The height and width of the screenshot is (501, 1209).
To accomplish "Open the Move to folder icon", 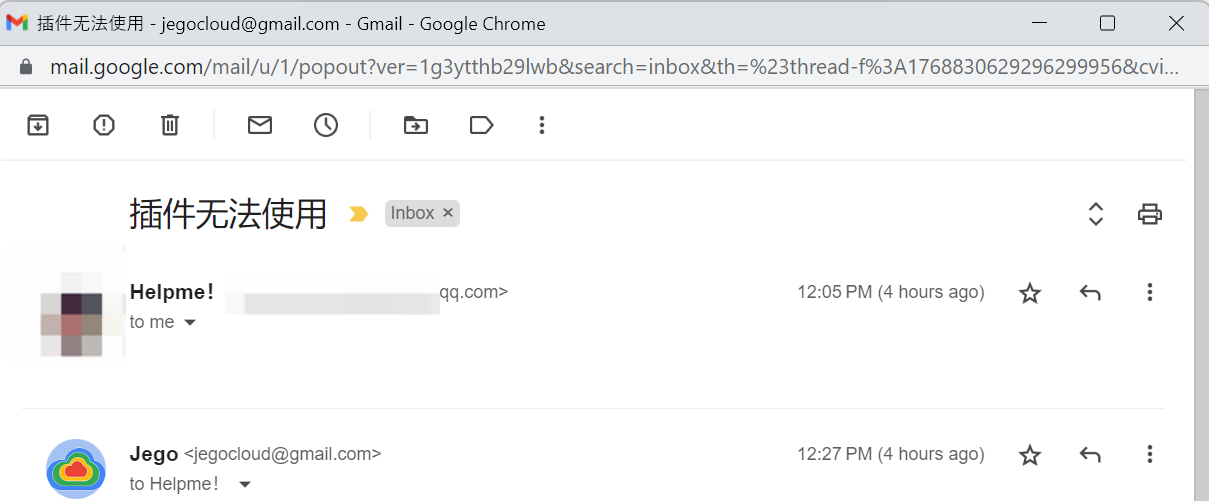I will [416, 125].
